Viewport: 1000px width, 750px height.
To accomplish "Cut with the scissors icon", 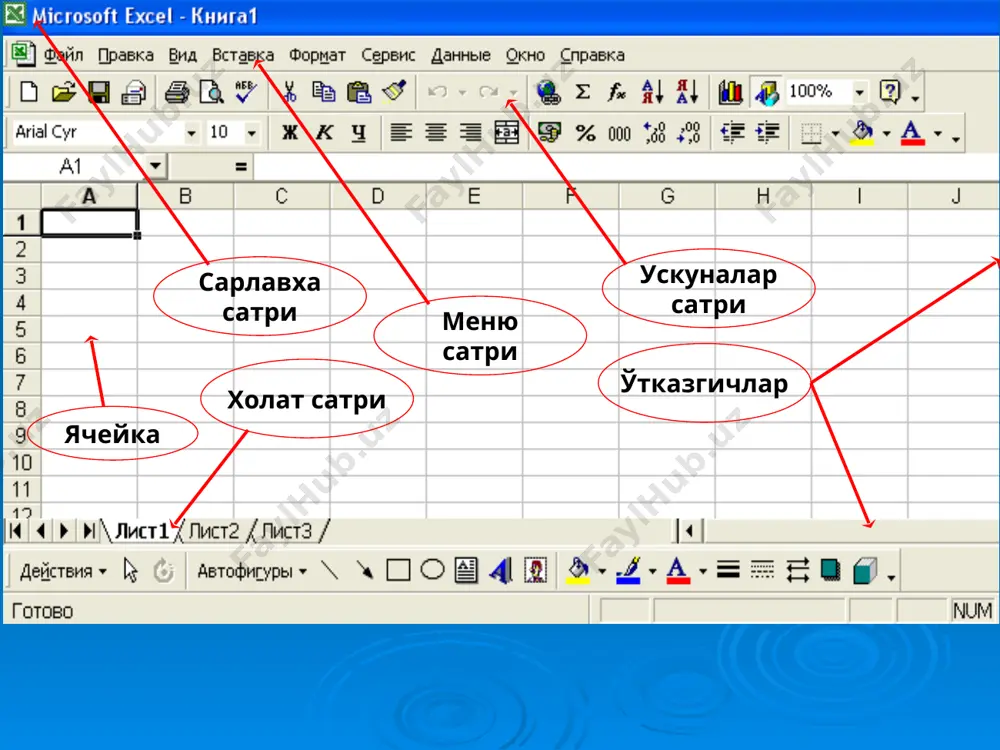I will [x=290, y=92].
